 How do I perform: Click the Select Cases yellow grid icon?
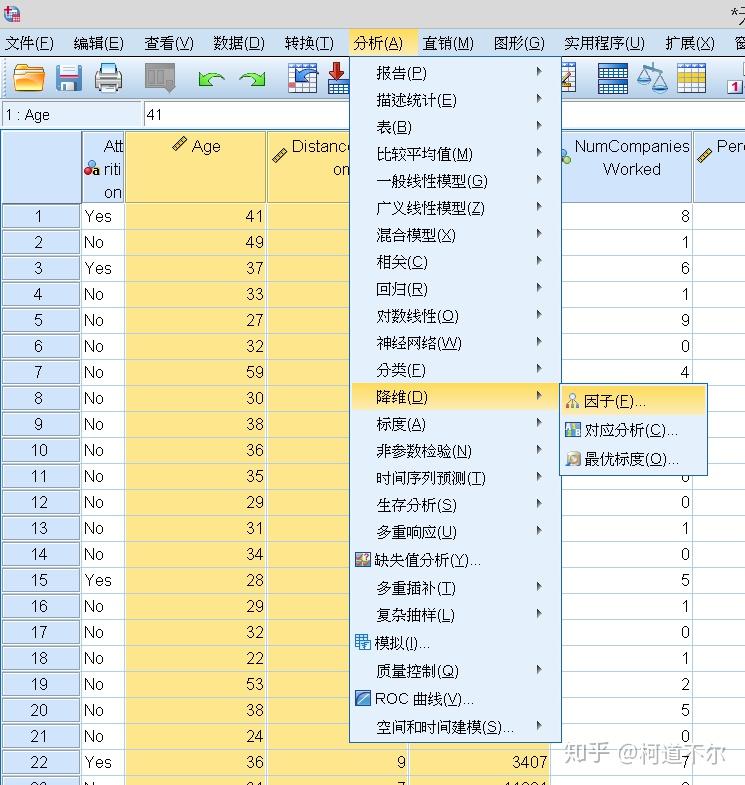tap(691, 78)
